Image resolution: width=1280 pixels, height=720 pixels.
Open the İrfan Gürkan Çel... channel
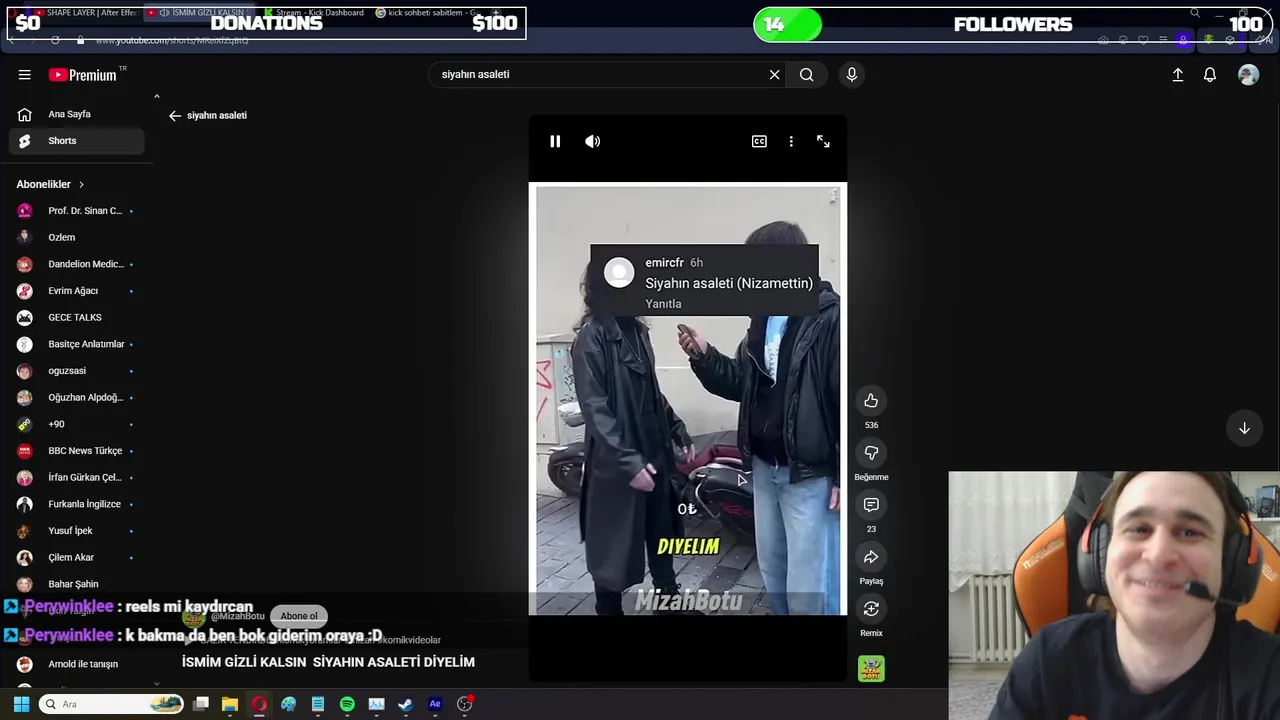[x=76, y=478]
